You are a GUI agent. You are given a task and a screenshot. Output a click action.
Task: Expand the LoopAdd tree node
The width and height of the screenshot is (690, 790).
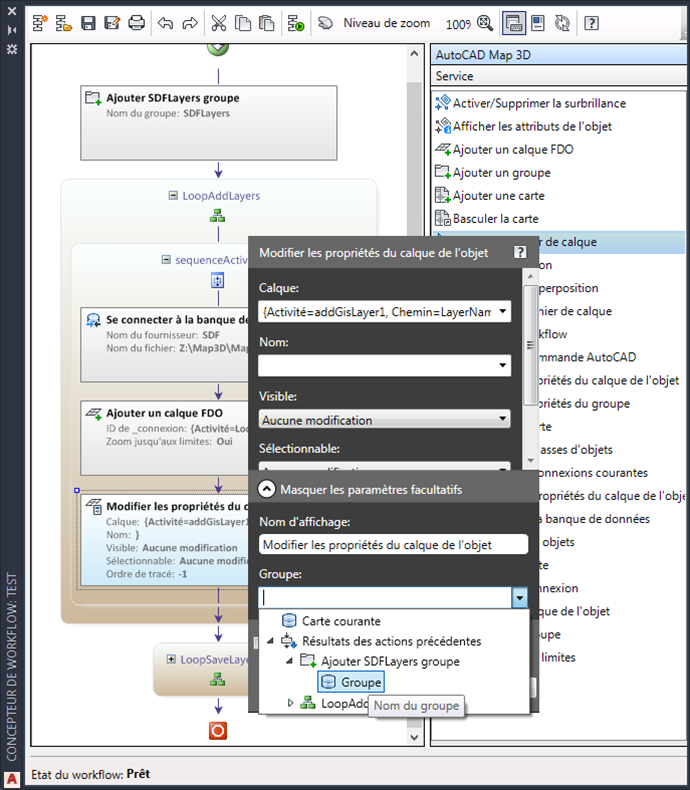pyautogui.click(x=290, y=703)
